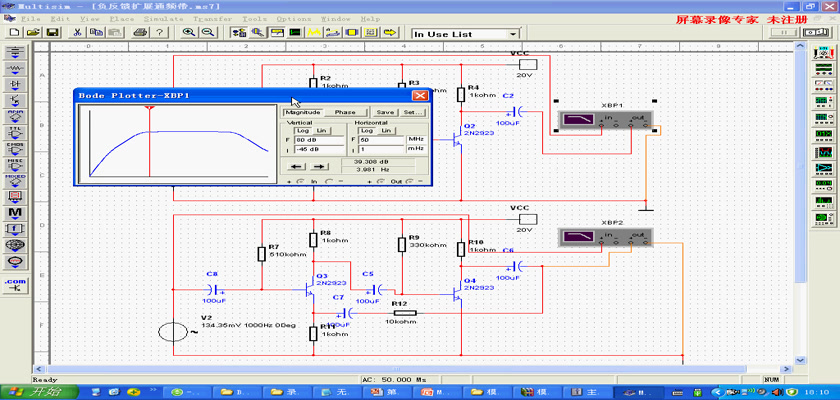The image size is (840, 400).
Task: Create a new circuit file
Action: [x=14, y=32]
